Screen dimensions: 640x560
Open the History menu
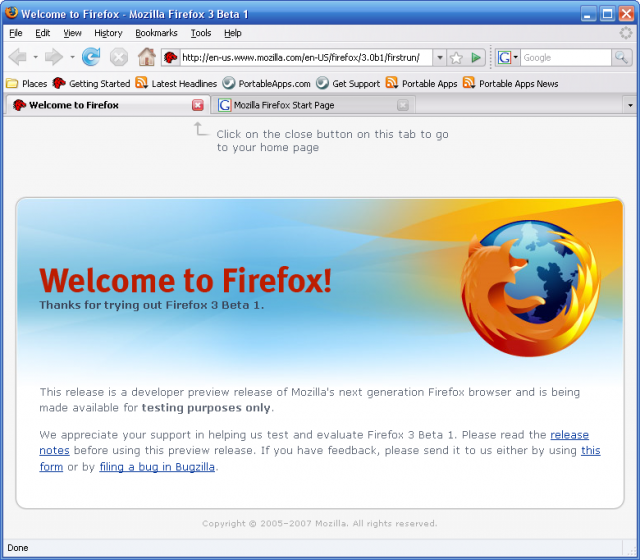108,33
